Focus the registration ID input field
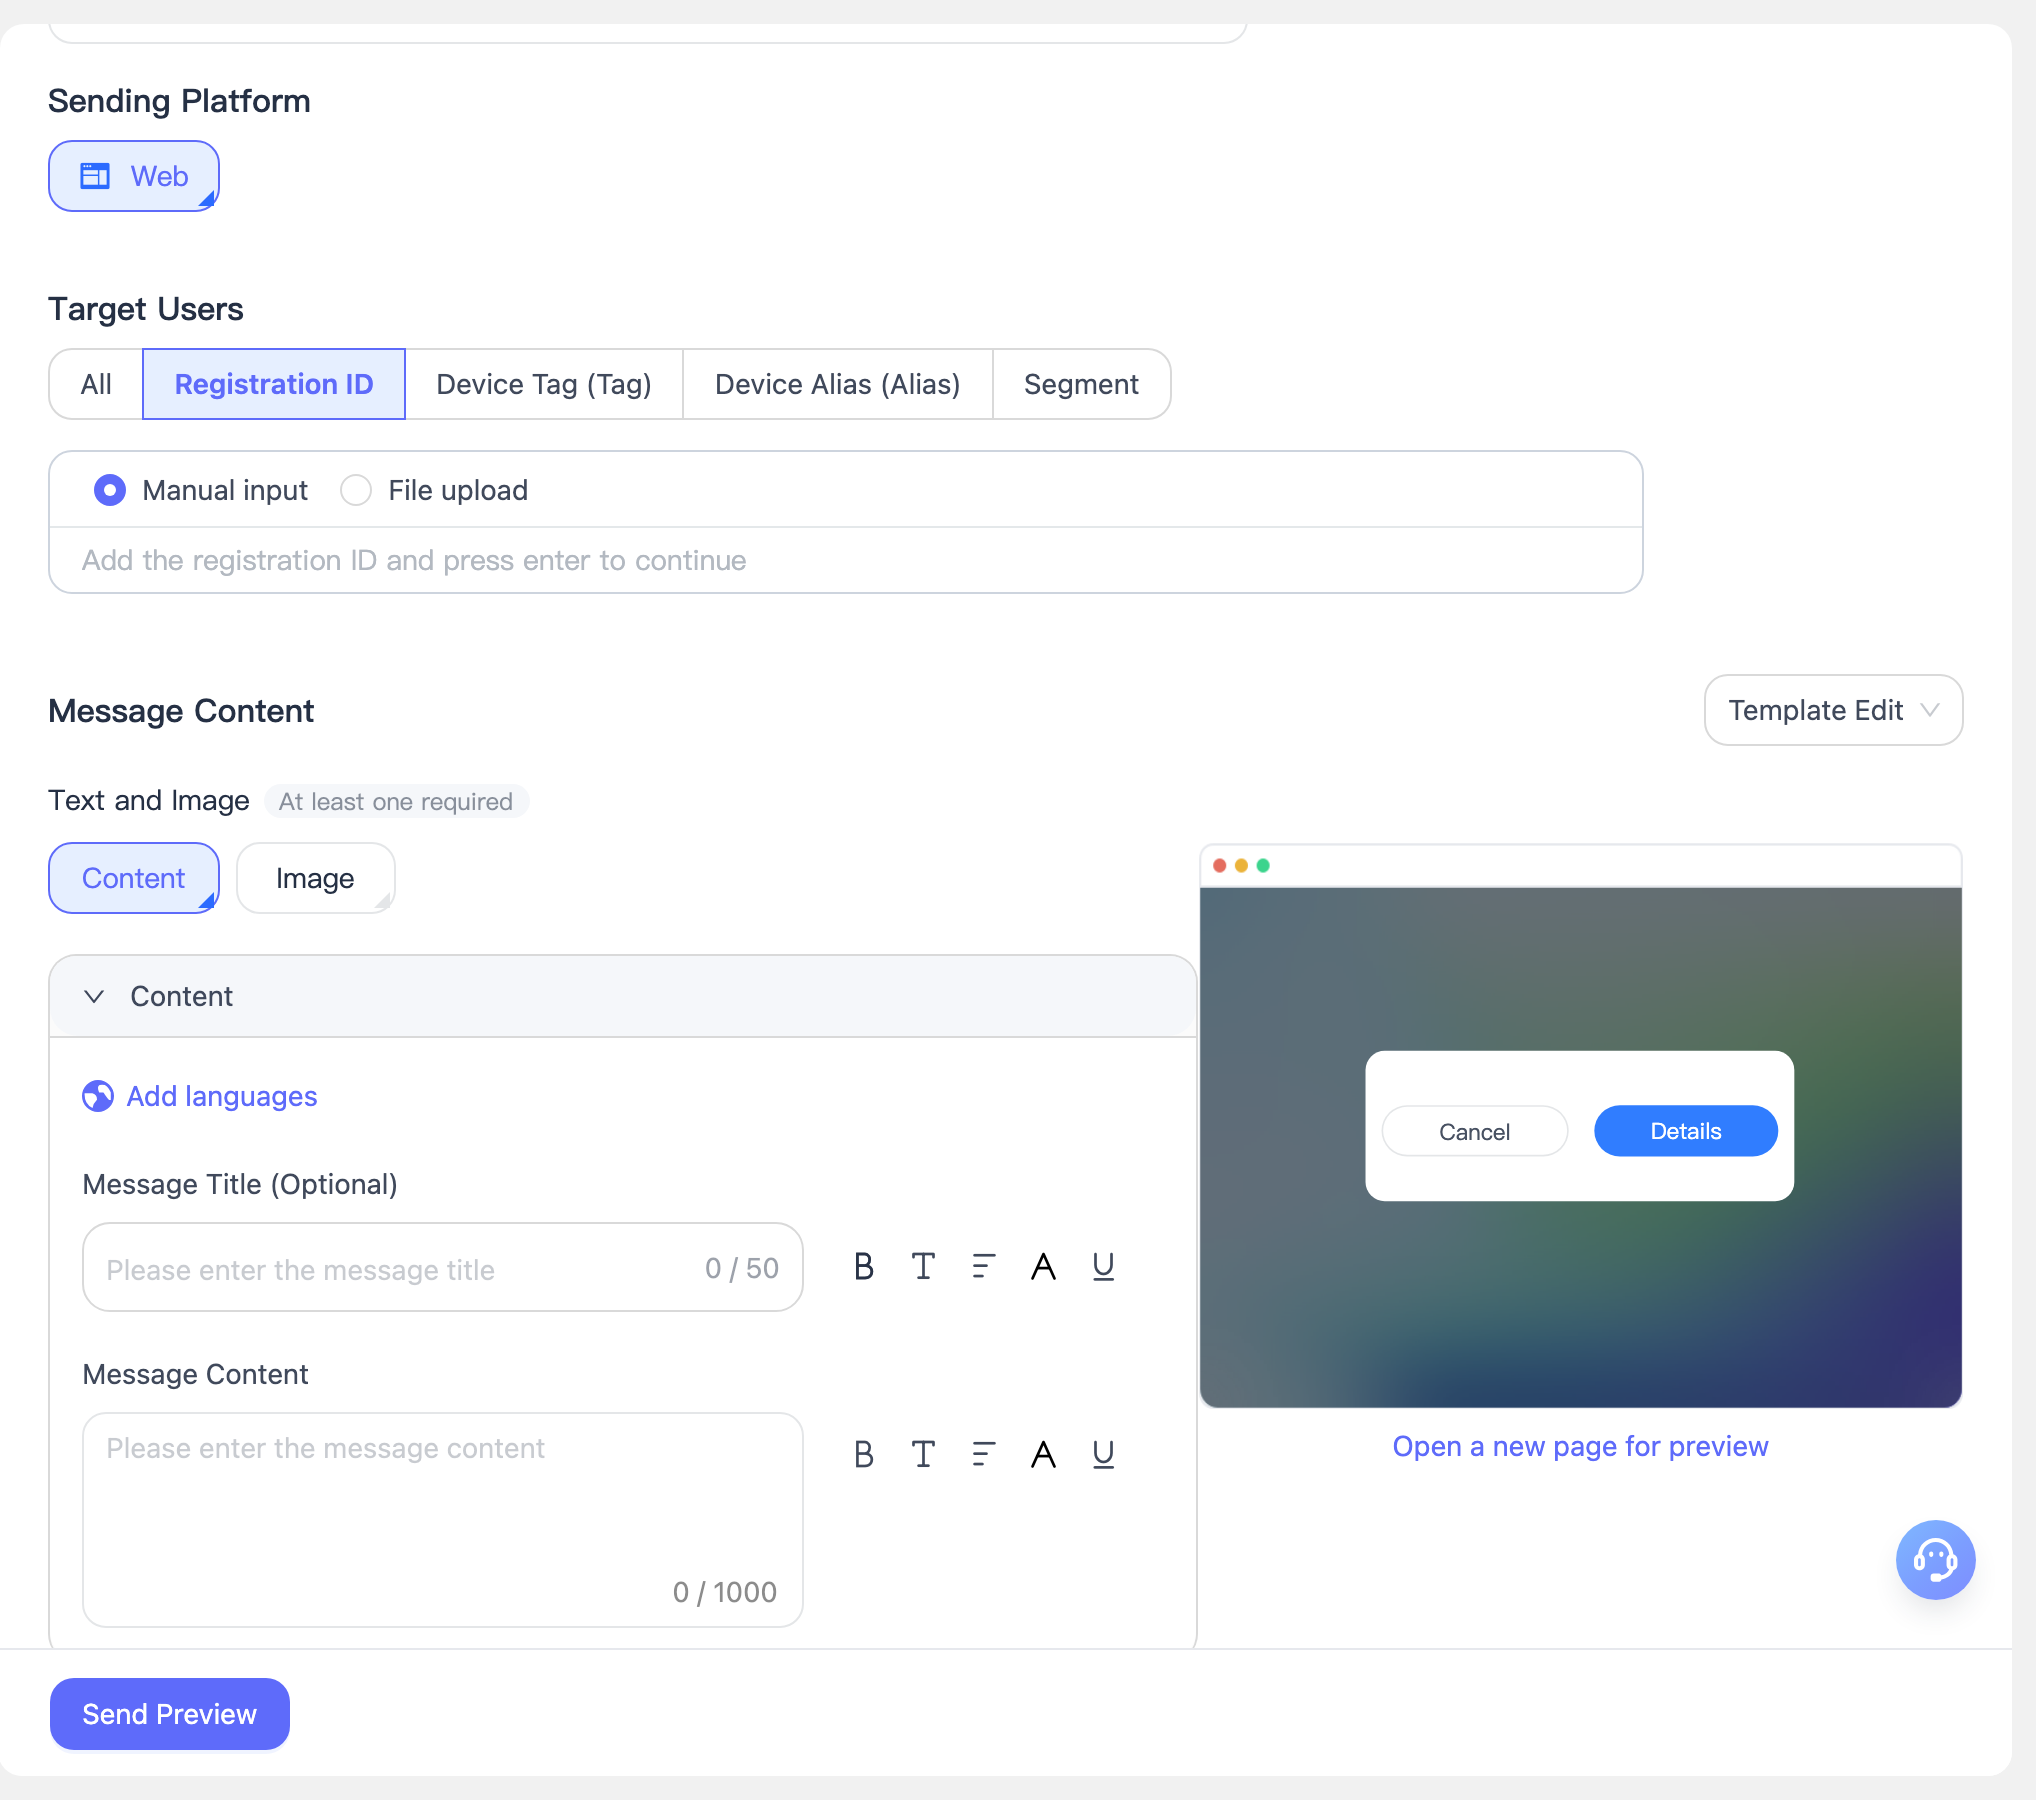 point(846,560)
